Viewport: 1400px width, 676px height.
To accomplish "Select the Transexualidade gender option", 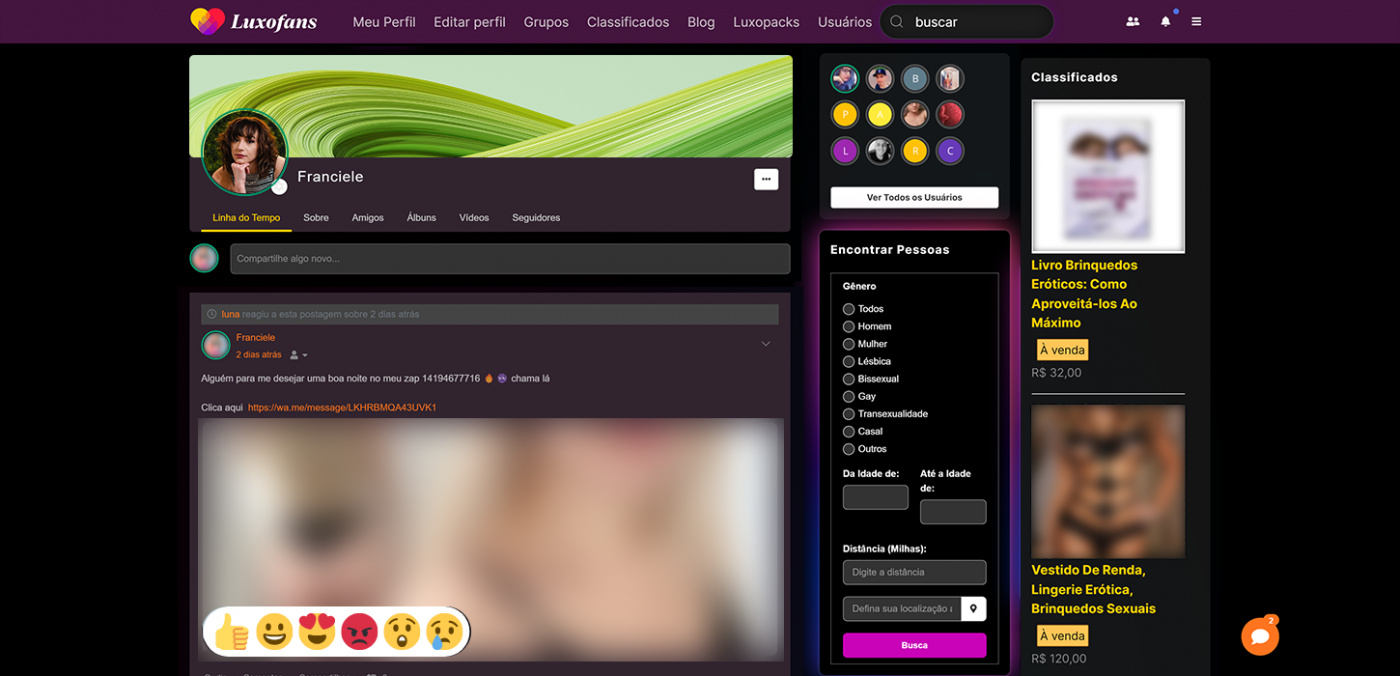I will pyautogui.click(x=849, y=414).
